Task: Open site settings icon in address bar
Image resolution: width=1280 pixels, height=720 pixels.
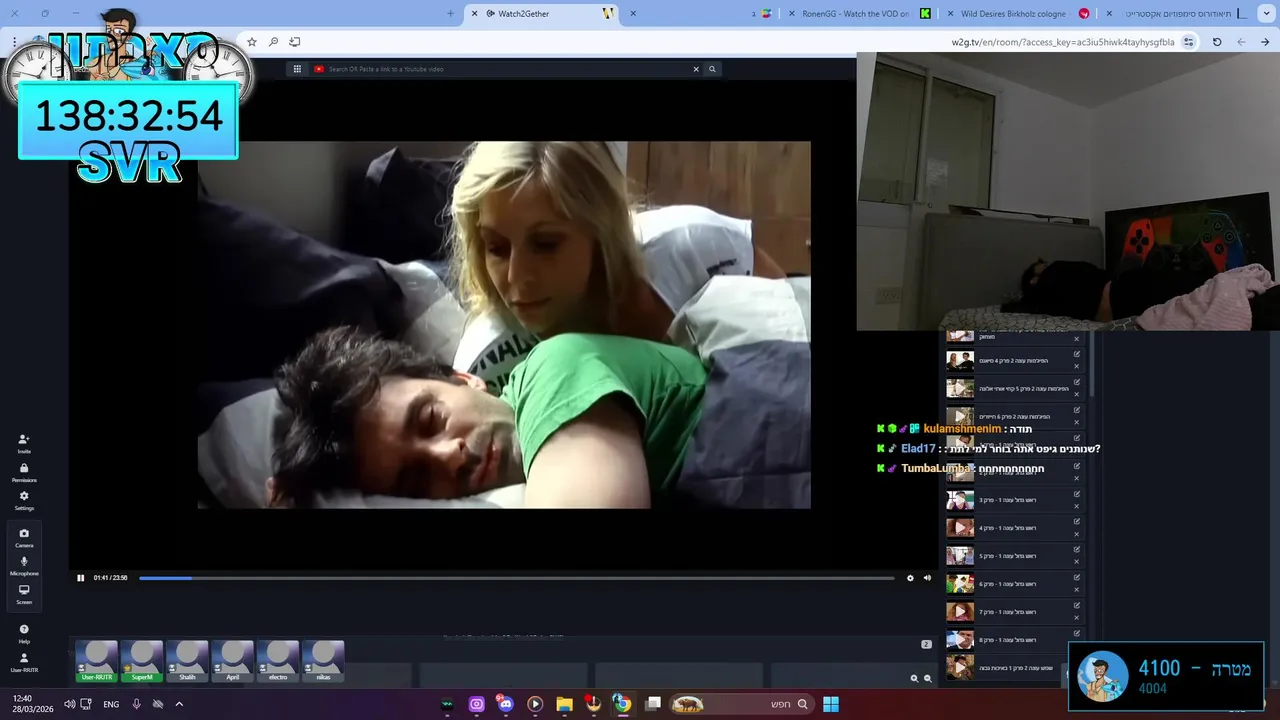Action: point(1188,42)
